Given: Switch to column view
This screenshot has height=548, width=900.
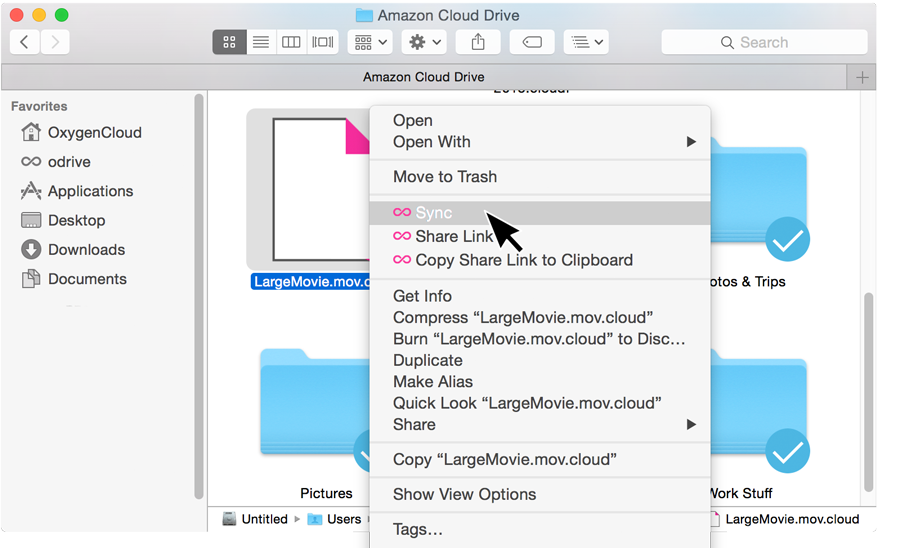Looking at the screenshot, I should pyautogui.click(x=292, y=42).
